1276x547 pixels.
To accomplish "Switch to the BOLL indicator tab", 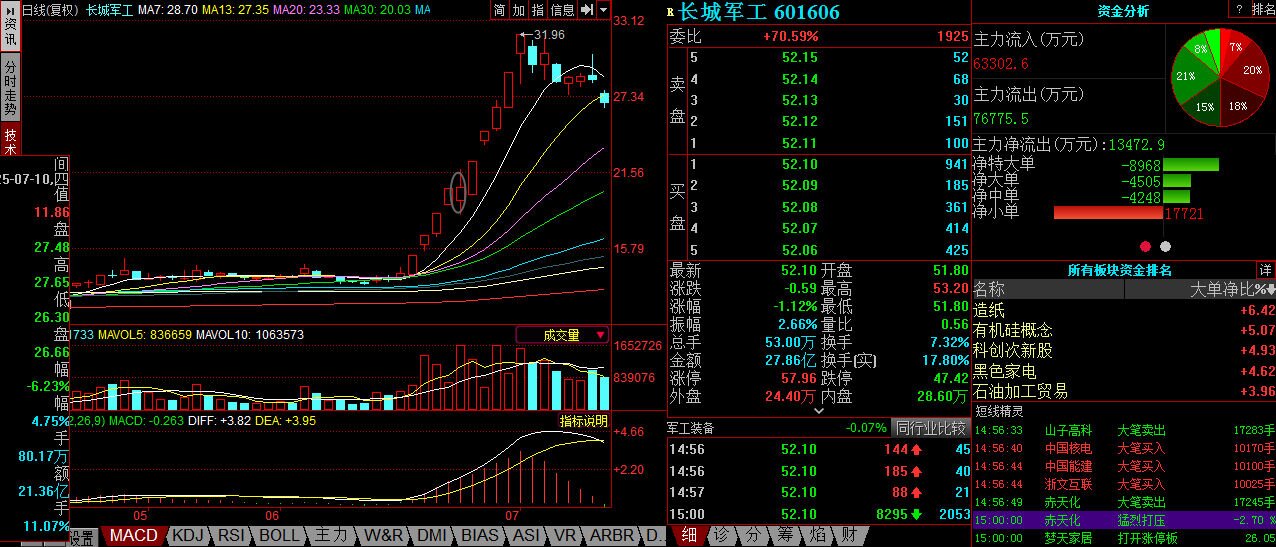I will 279,536.
